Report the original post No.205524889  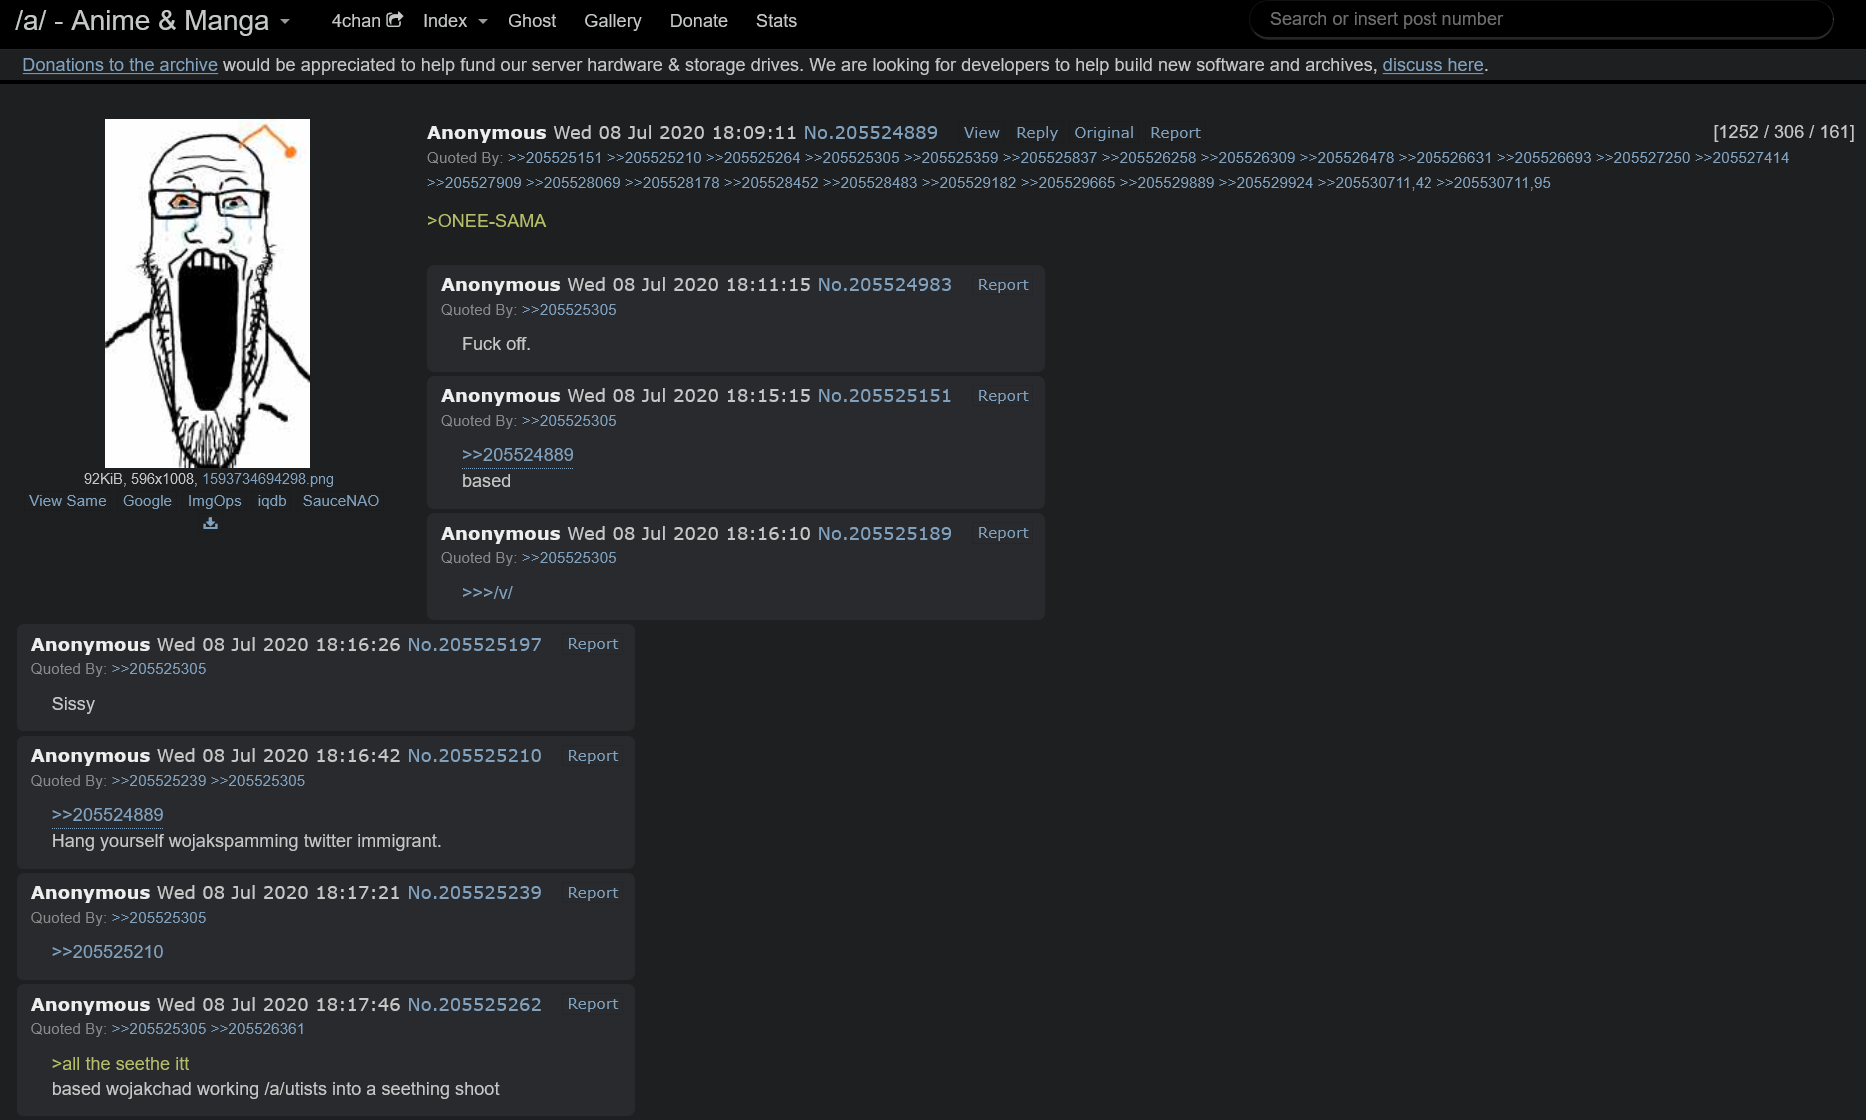pyautogui.click(x=1175, y=133)
